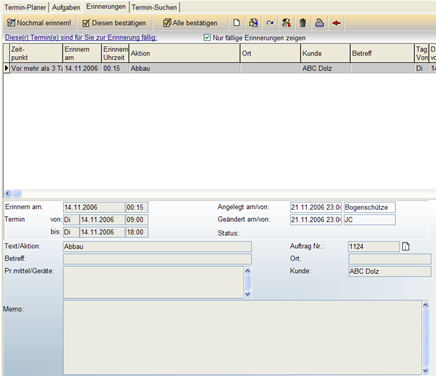
Task: Click the horizontal scrollbar thumb under the table
Action: [17, 193]
